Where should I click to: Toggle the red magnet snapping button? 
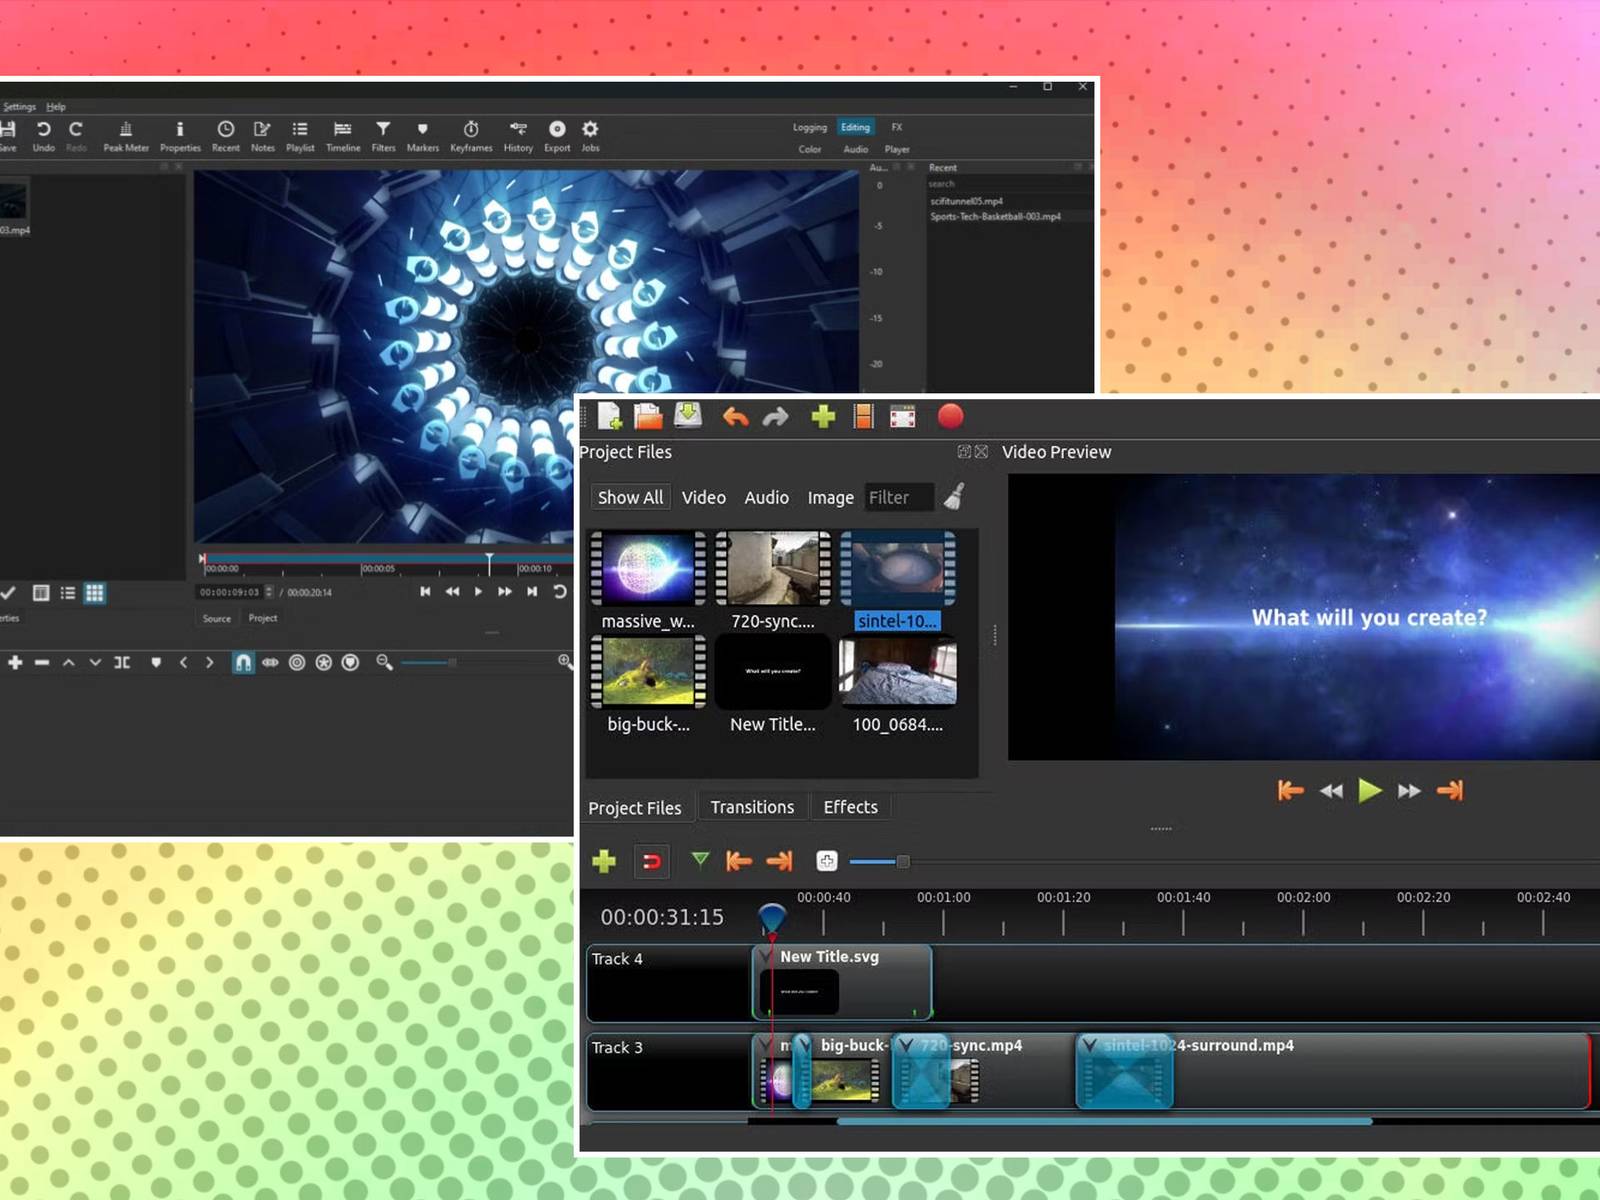pos(651,861)
